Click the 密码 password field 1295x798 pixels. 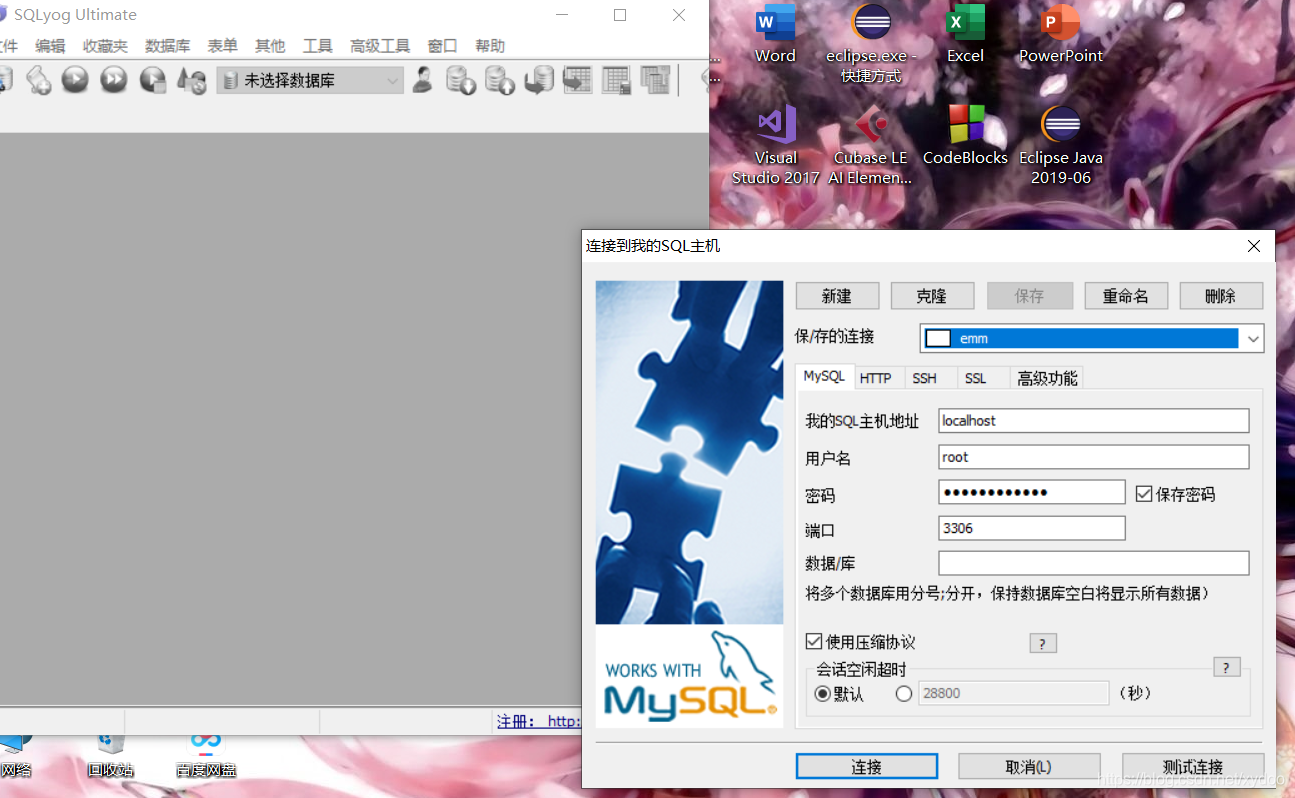click(1032, 492)
